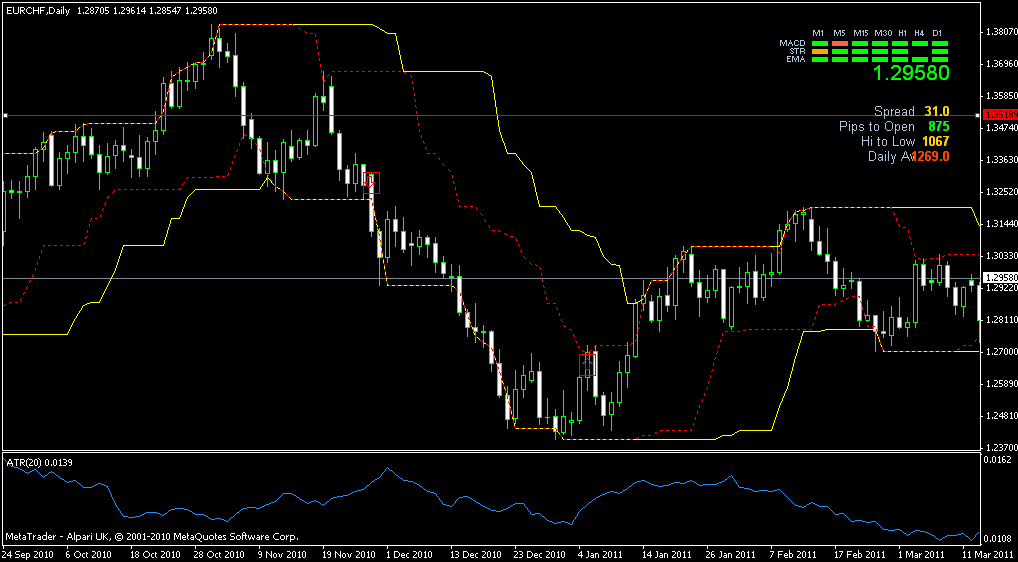Click the green STR H1 signal bar
Viewport: 1018px width, 562px height.
(x=900, y=51)
